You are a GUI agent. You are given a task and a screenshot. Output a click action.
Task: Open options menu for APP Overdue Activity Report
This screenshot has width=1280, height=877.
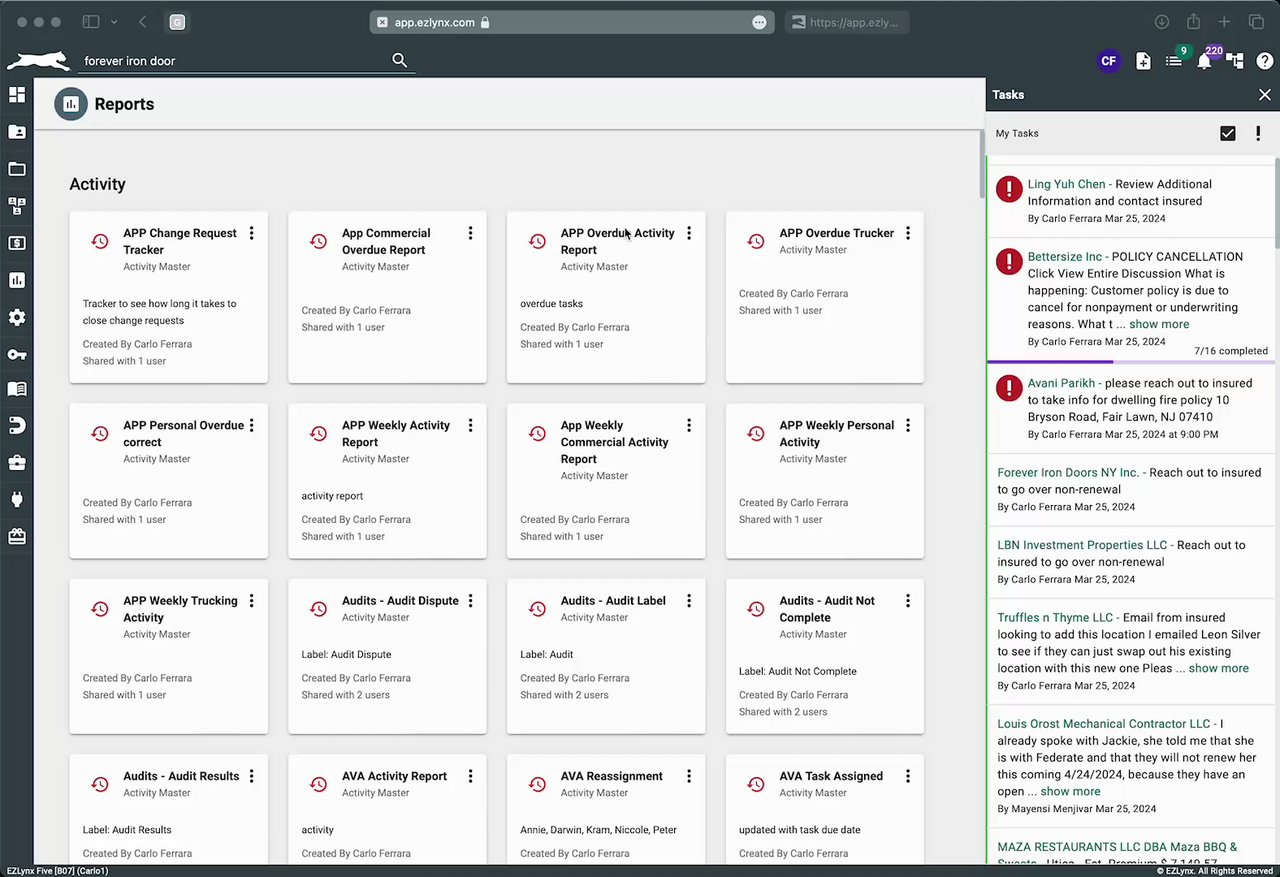pos(689,233)
